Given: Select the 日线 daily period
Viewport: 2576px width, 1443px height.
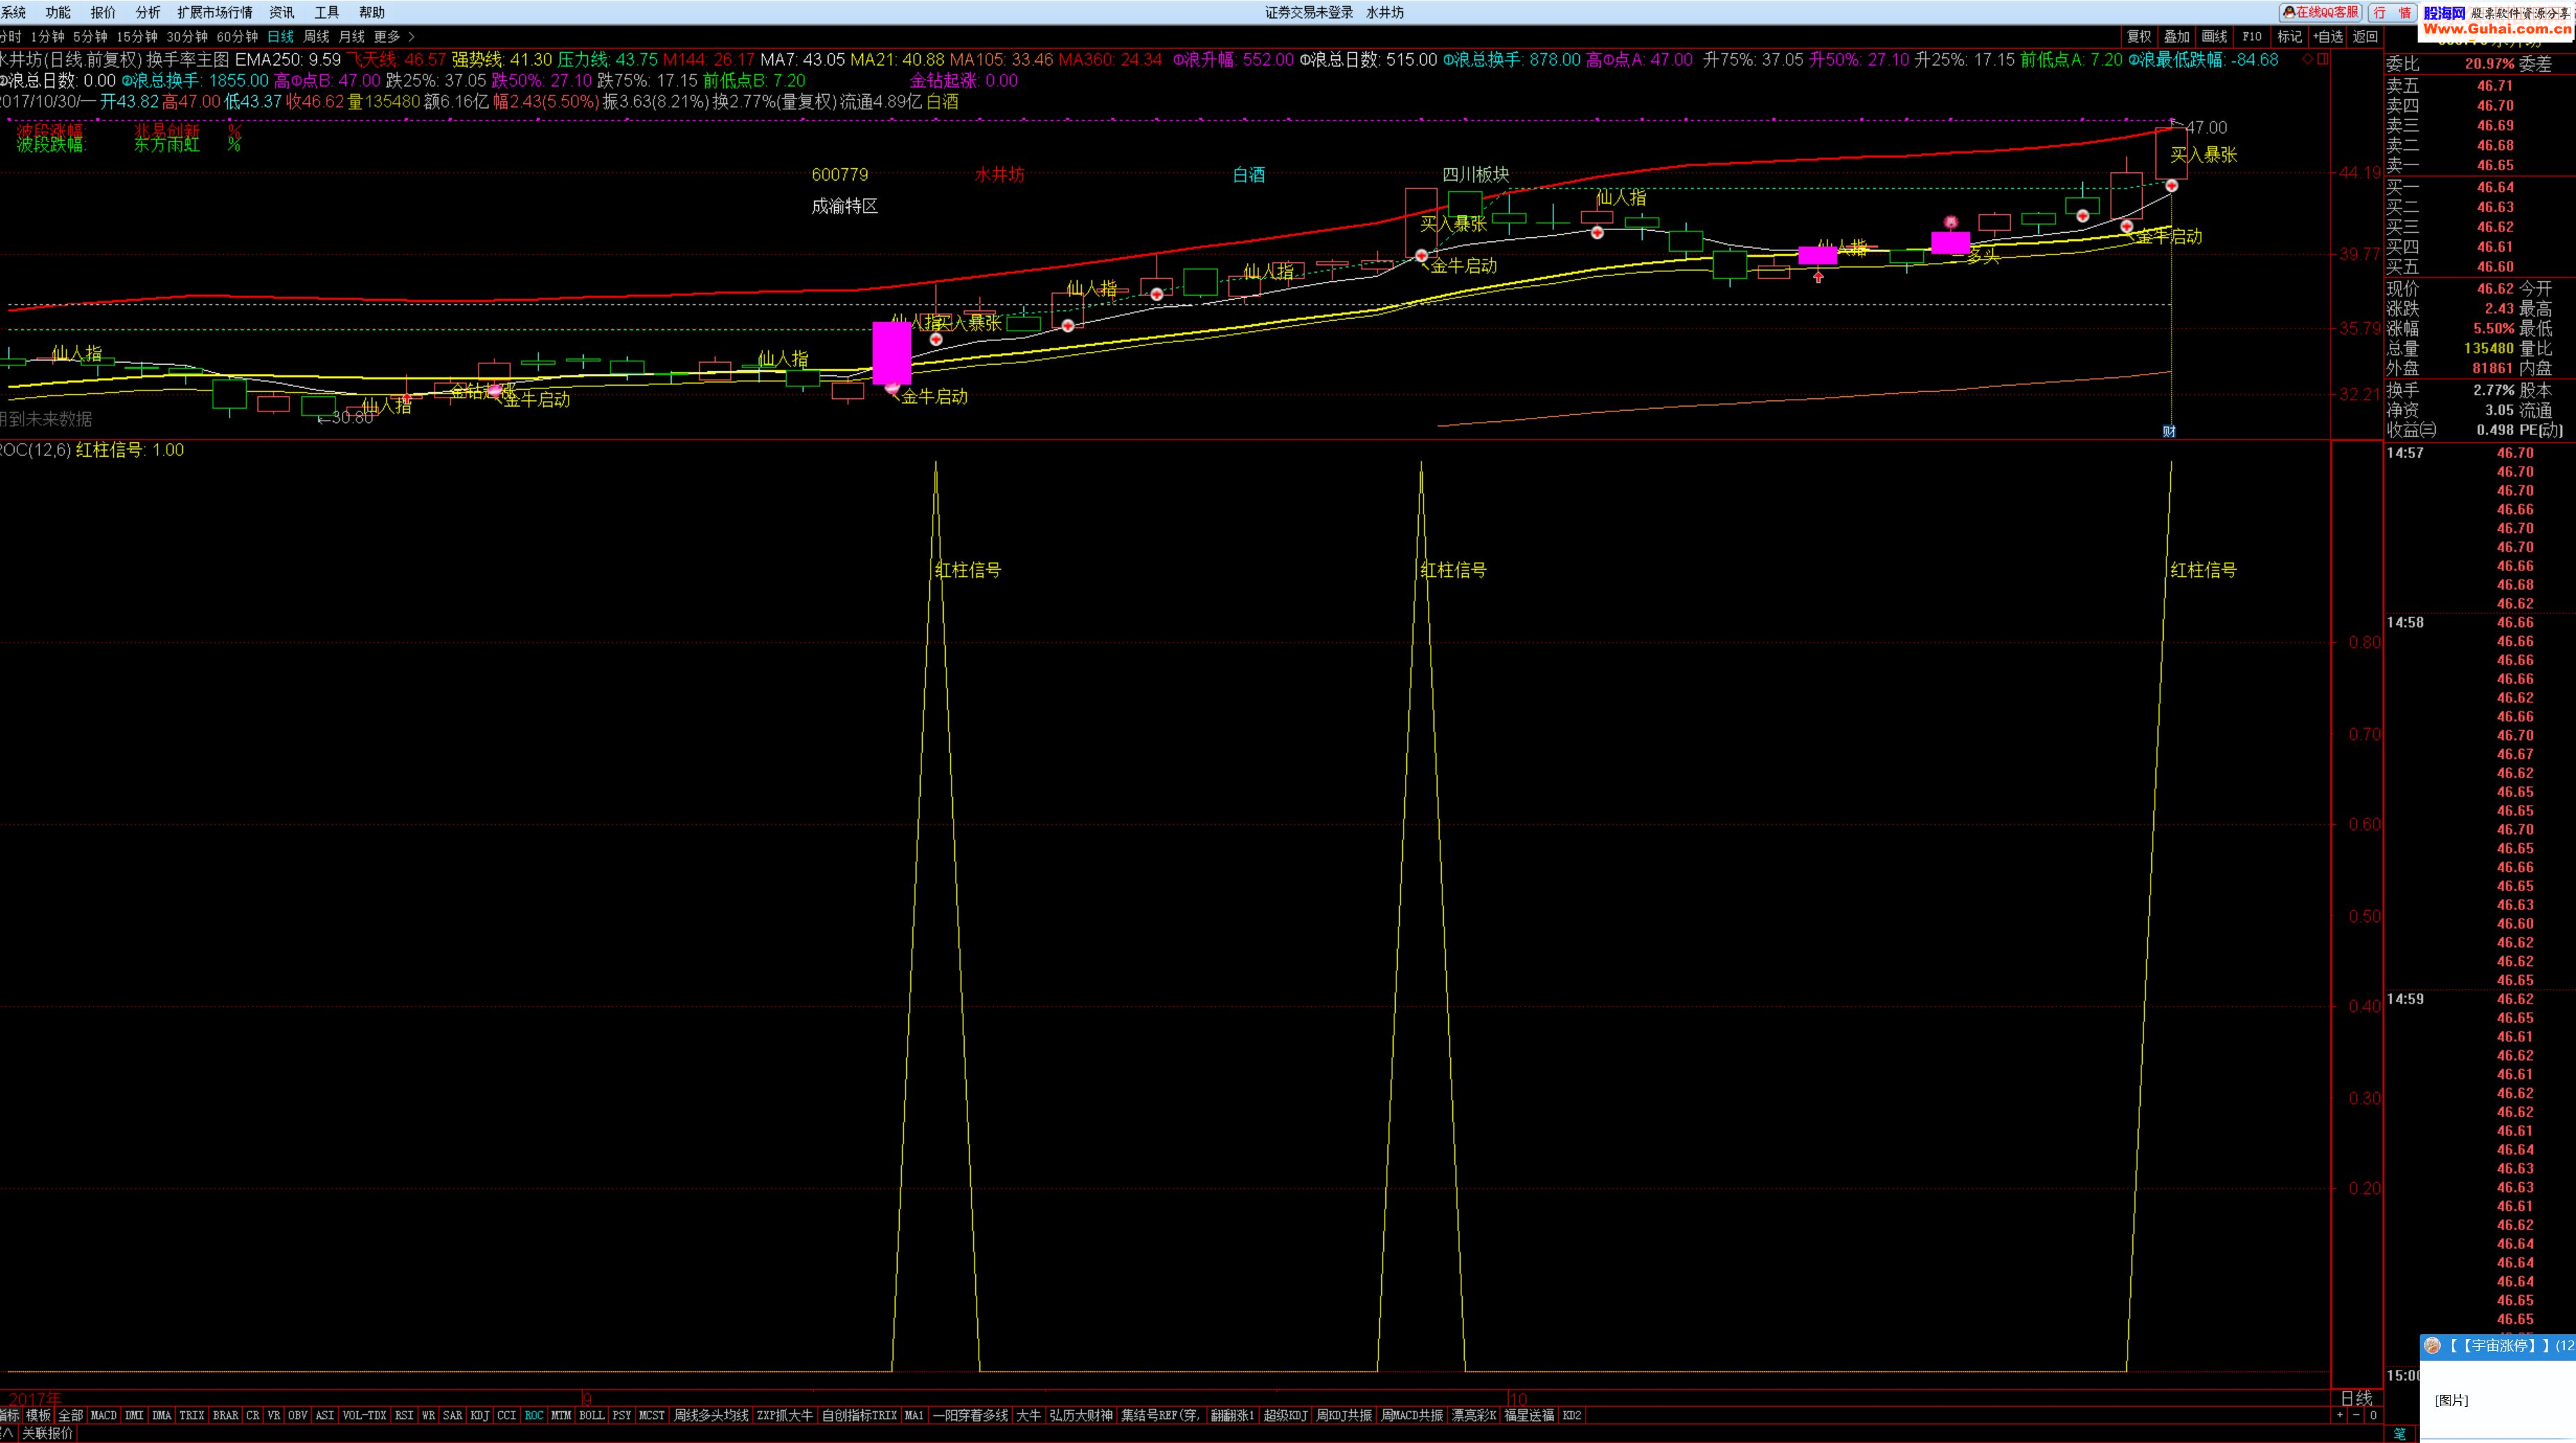Looking at the screenshot, I should point(281,36).
